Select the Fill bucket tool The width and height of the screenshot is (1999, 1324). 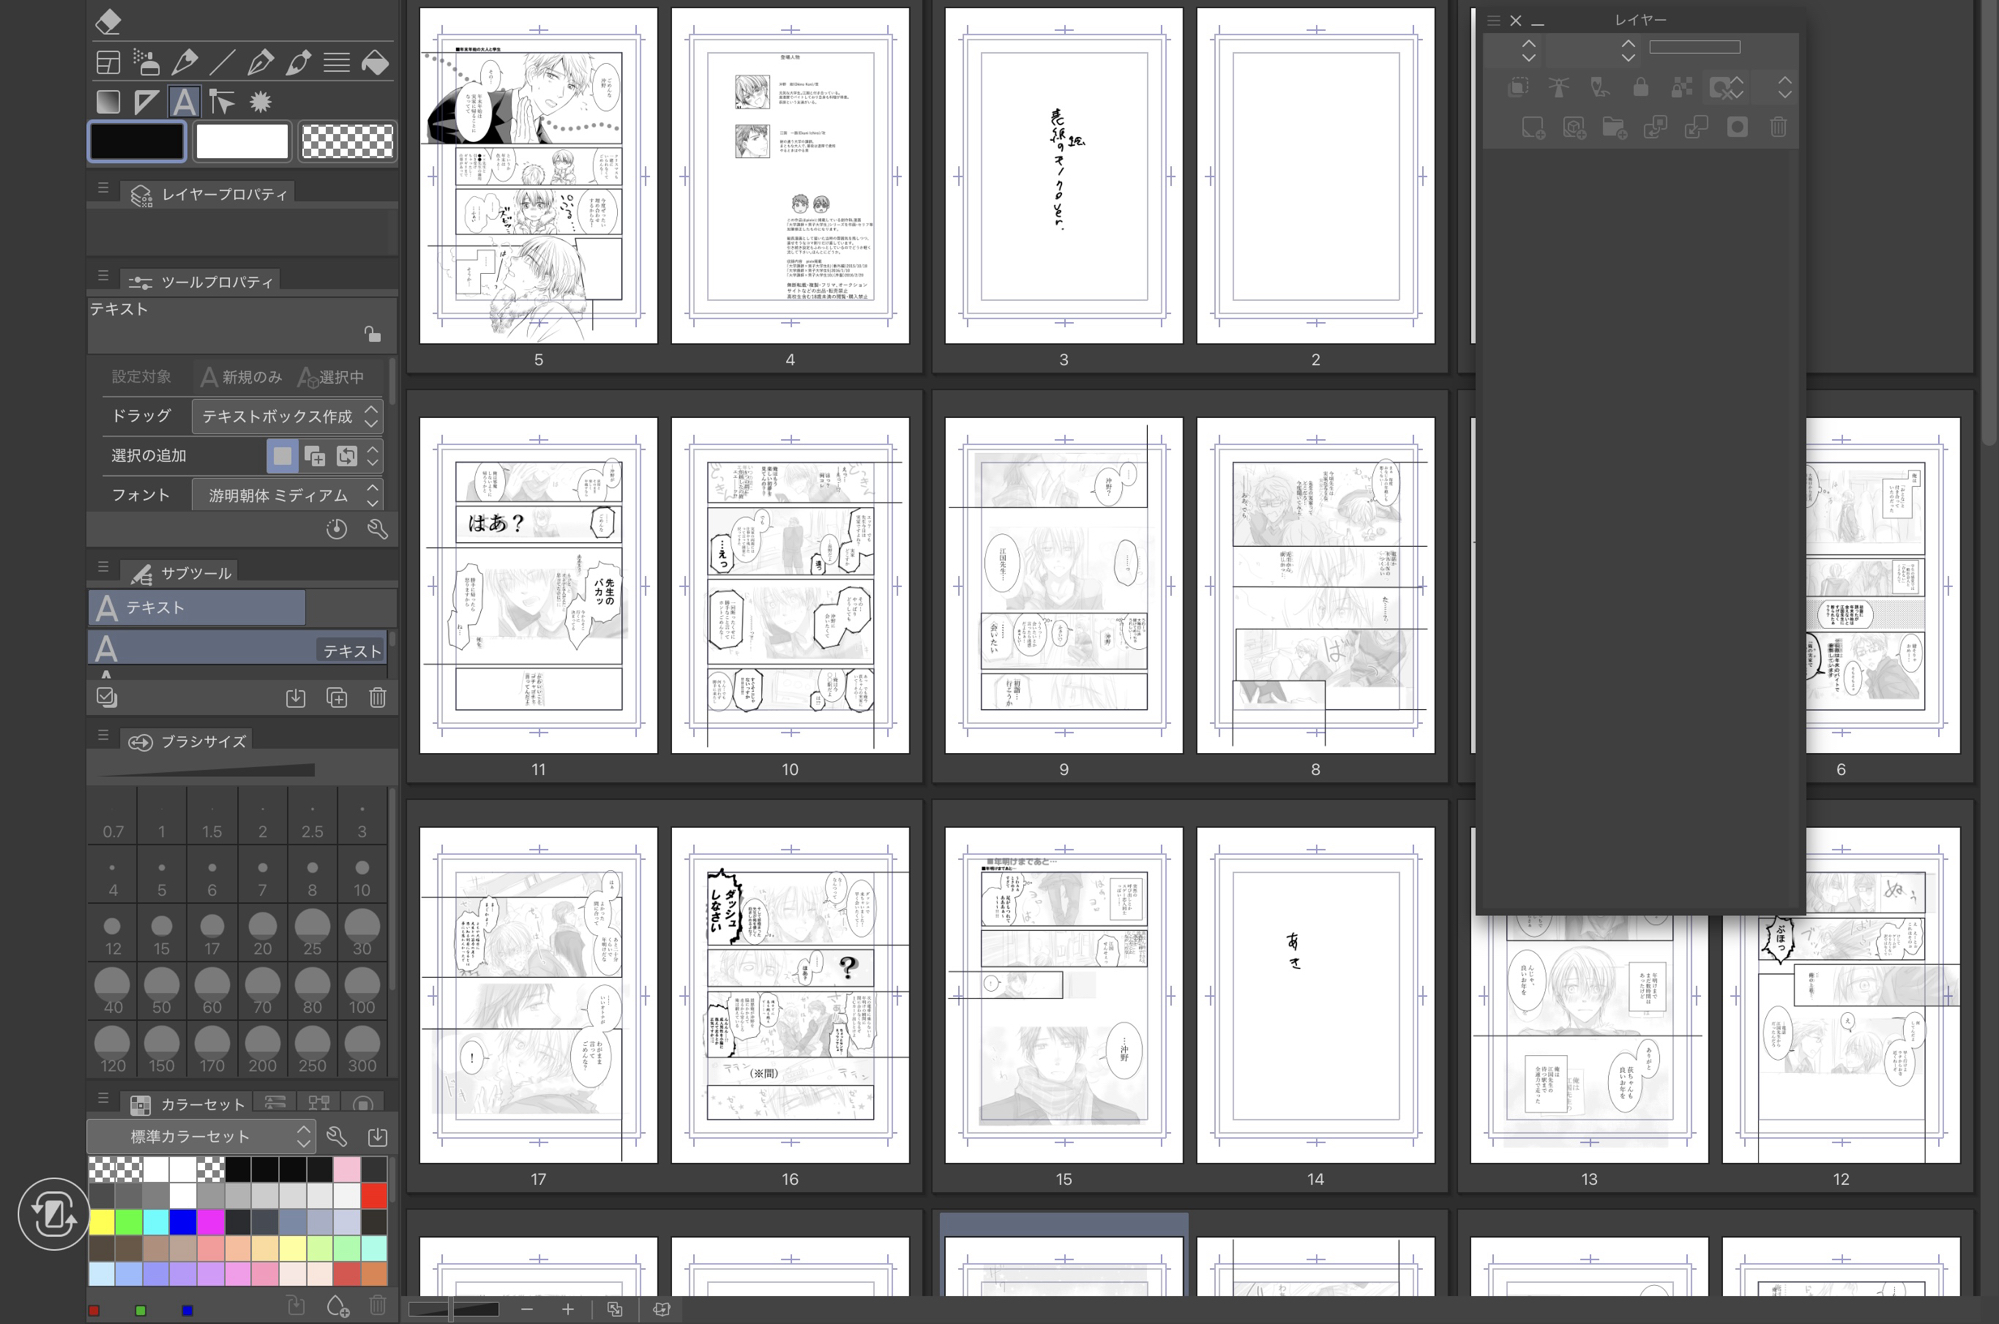375,63
